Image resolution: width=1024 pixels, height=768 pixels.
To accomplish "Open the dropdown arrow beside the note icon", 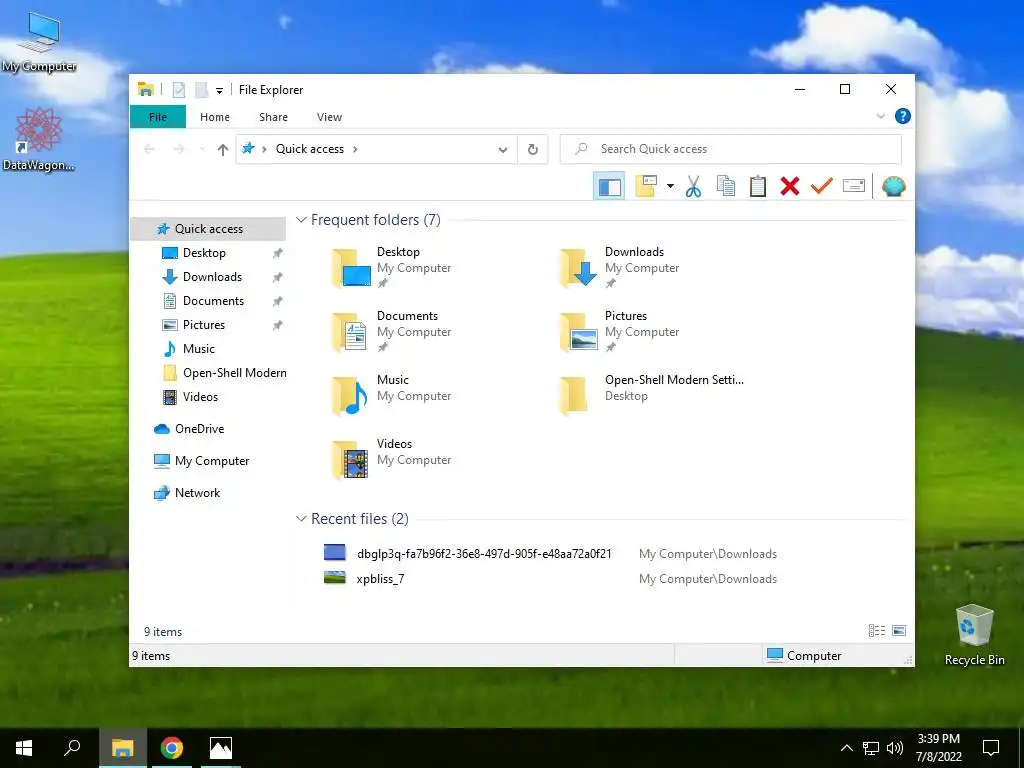I will coord(670,186).
